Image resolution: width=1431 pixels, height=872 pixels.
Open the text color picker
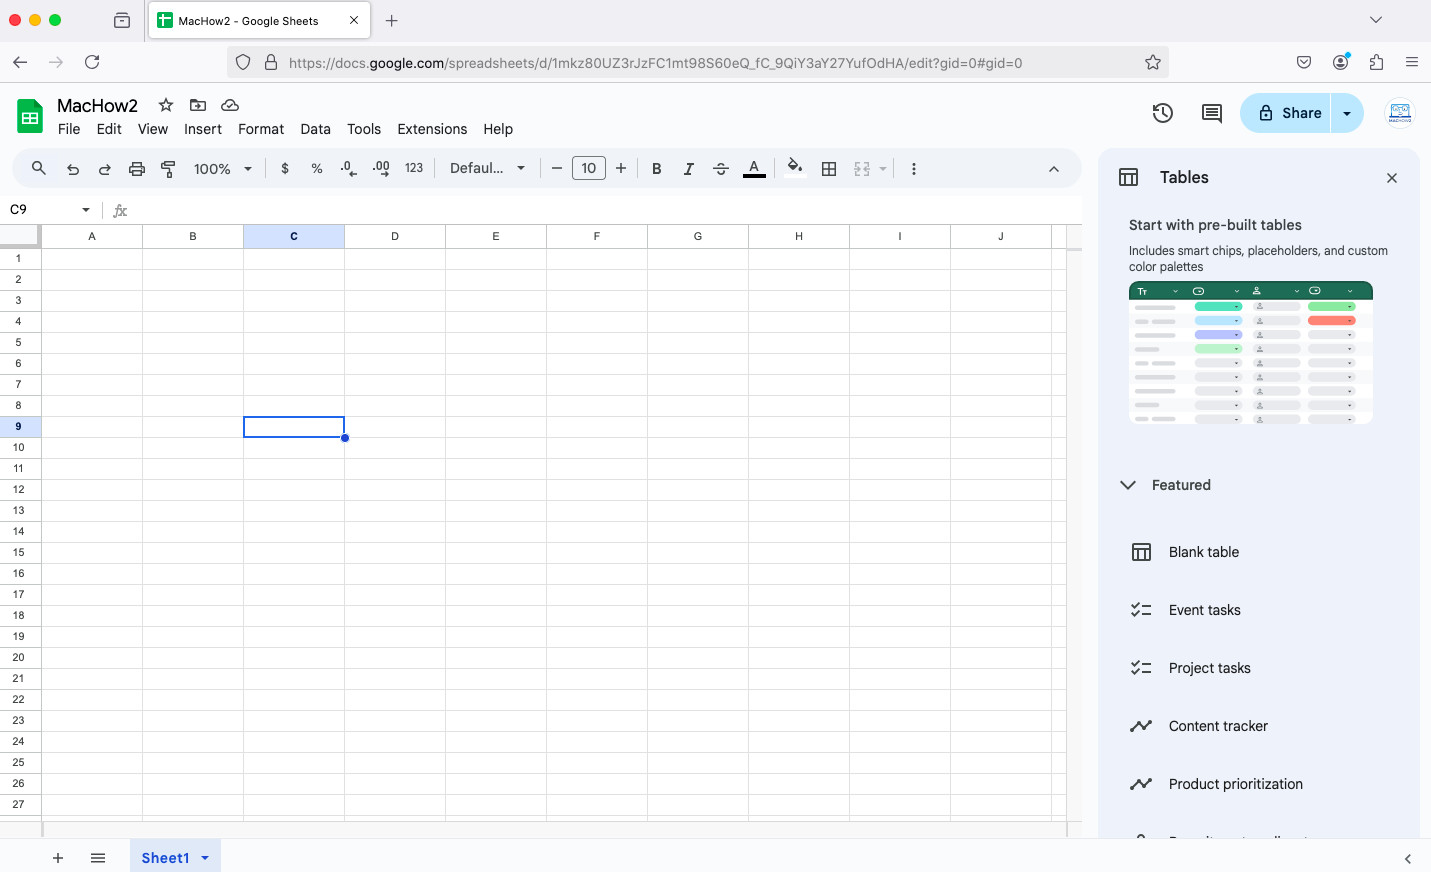(754, 168)
